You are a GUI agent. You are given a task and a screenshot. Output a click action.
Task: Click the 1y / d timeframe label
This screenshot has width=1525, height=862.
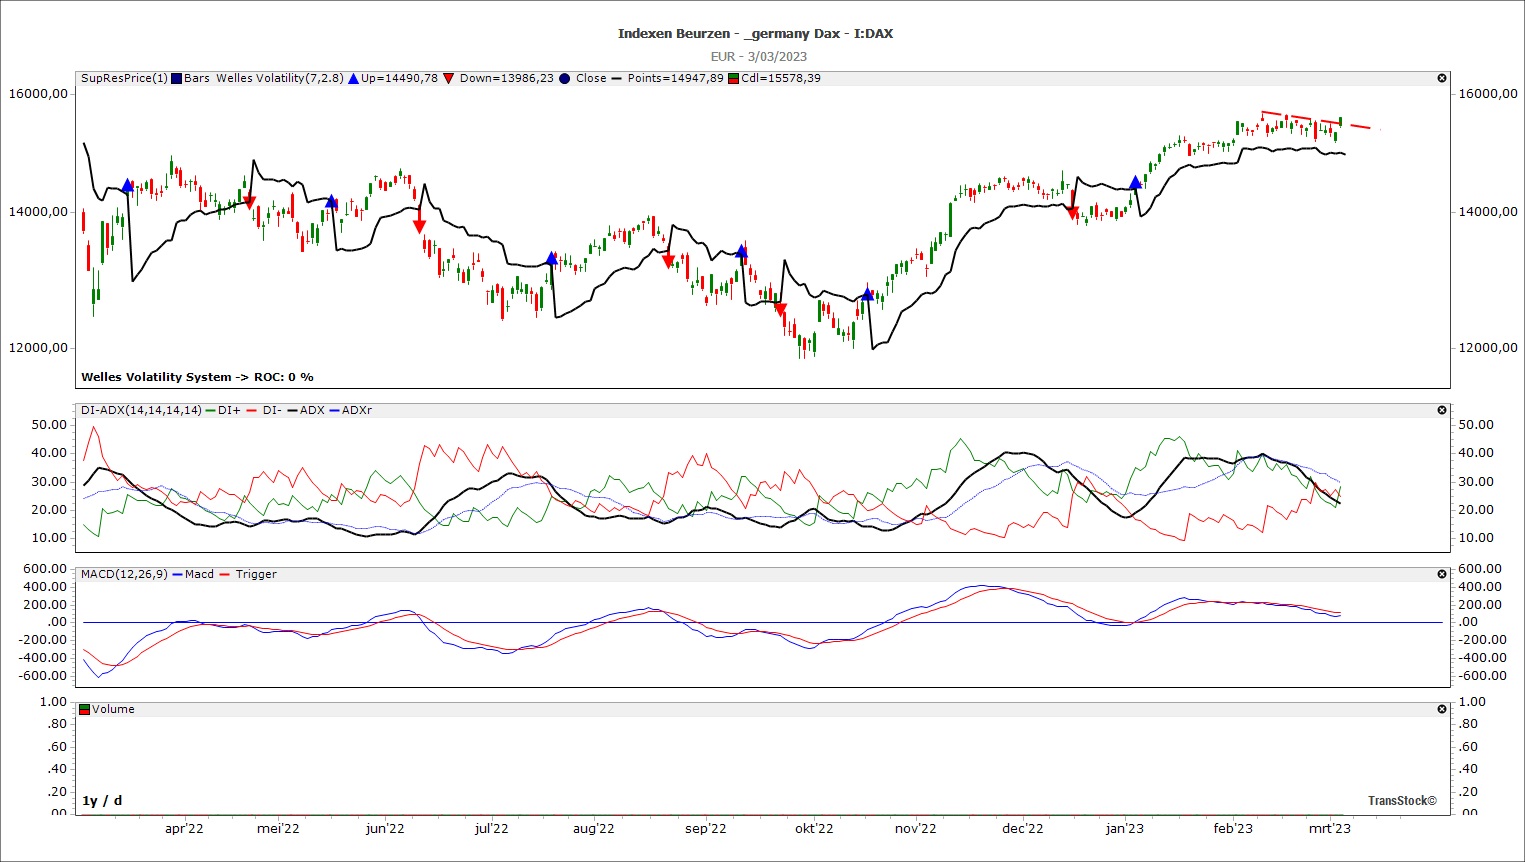(x=102, y=800)
